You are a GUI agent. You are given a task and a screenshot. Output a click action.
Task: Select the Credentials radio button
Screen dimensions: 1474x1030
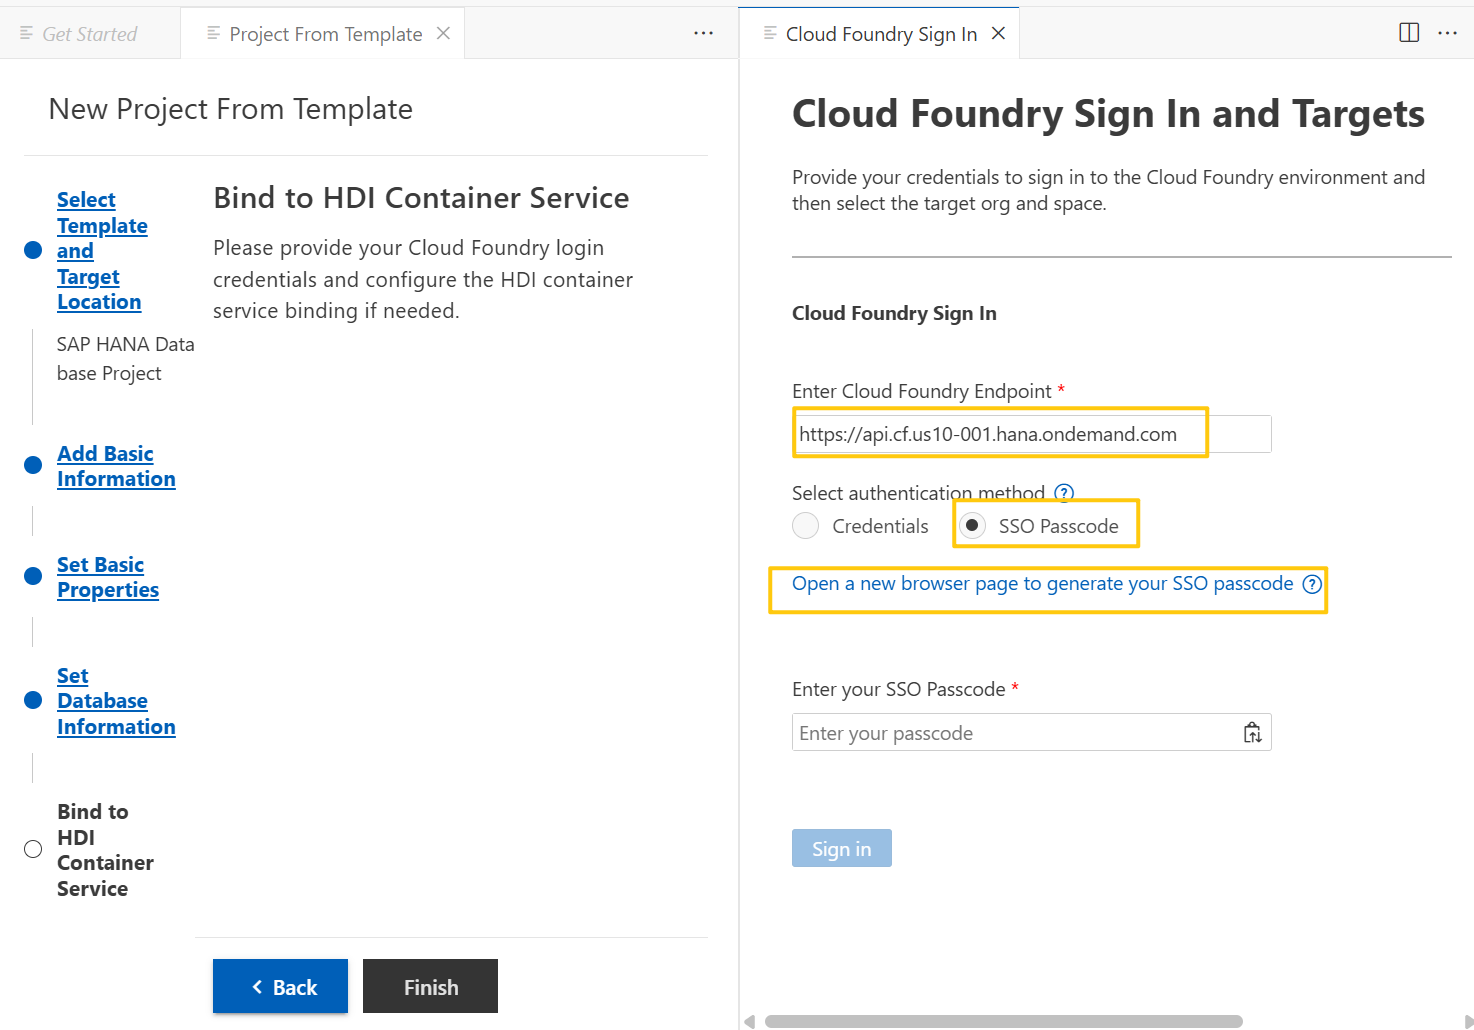[x=805, y=526]
